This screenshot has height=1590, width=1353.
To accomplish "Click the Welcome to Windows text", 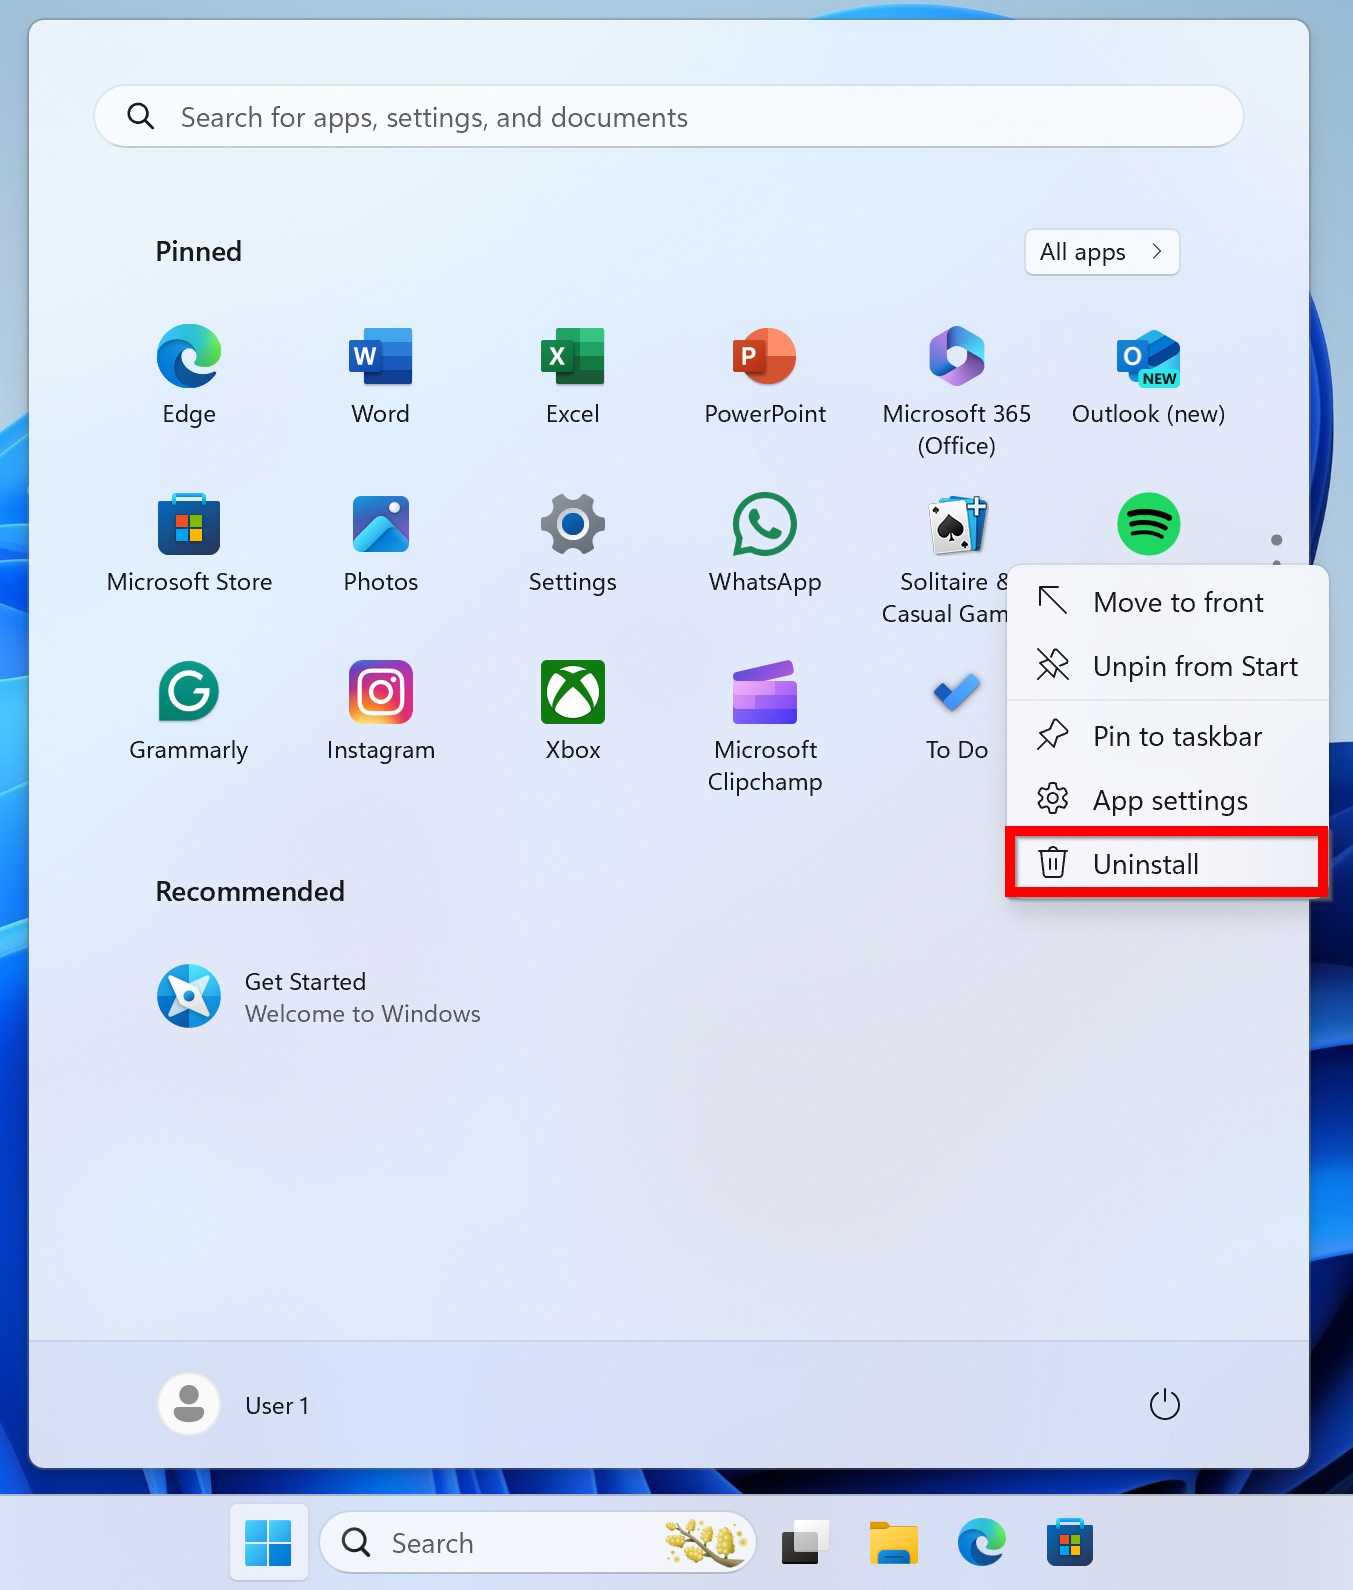I will (x=363, y=1014).
